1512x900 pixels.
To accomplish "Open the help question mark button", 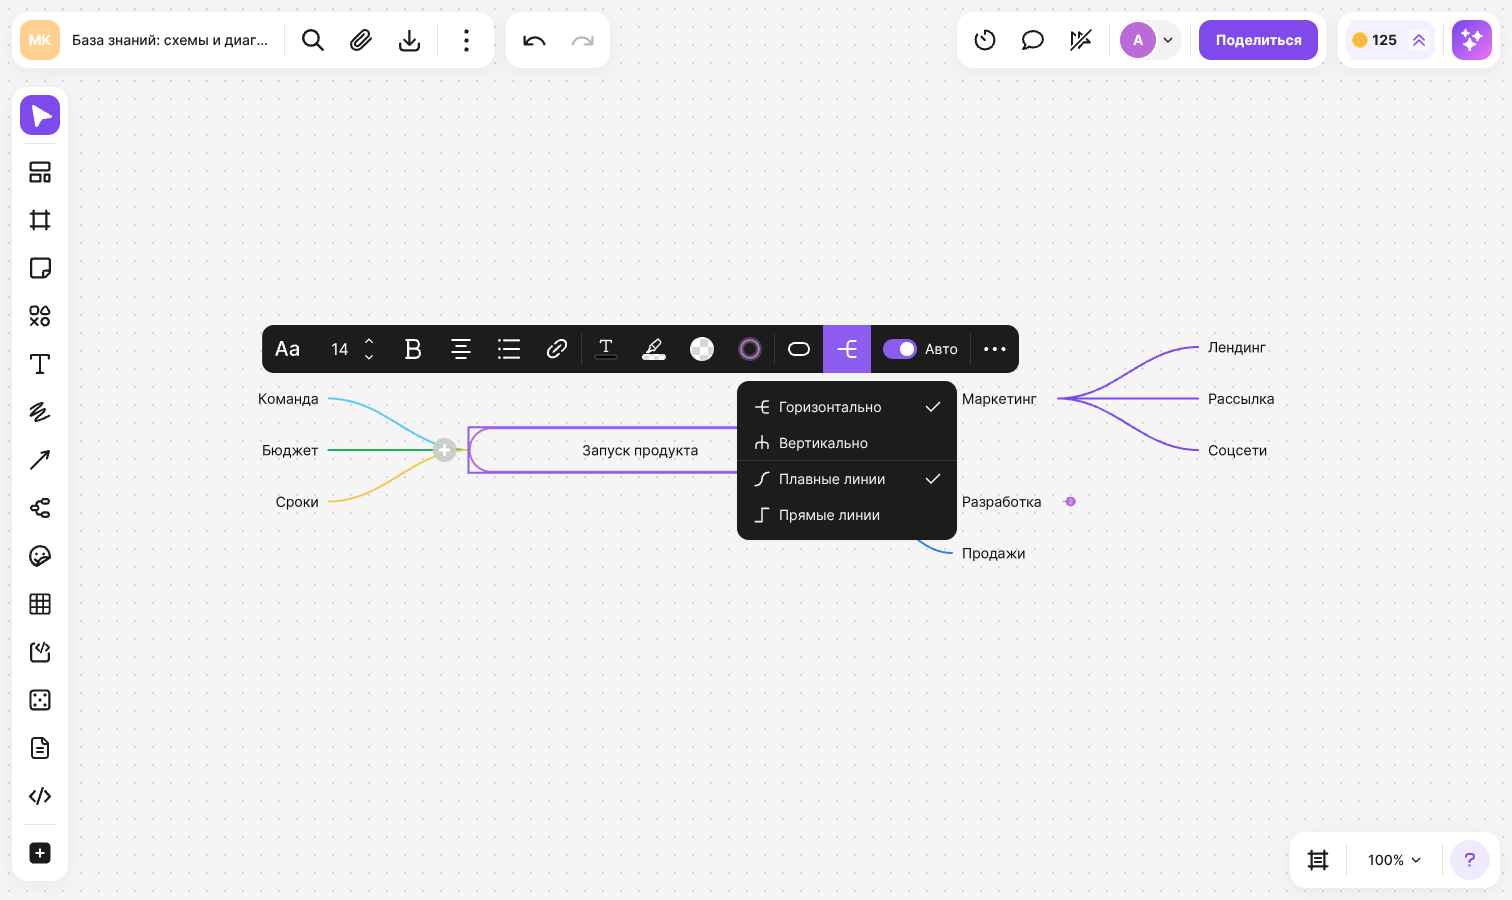I will [x=1470, y=860].
